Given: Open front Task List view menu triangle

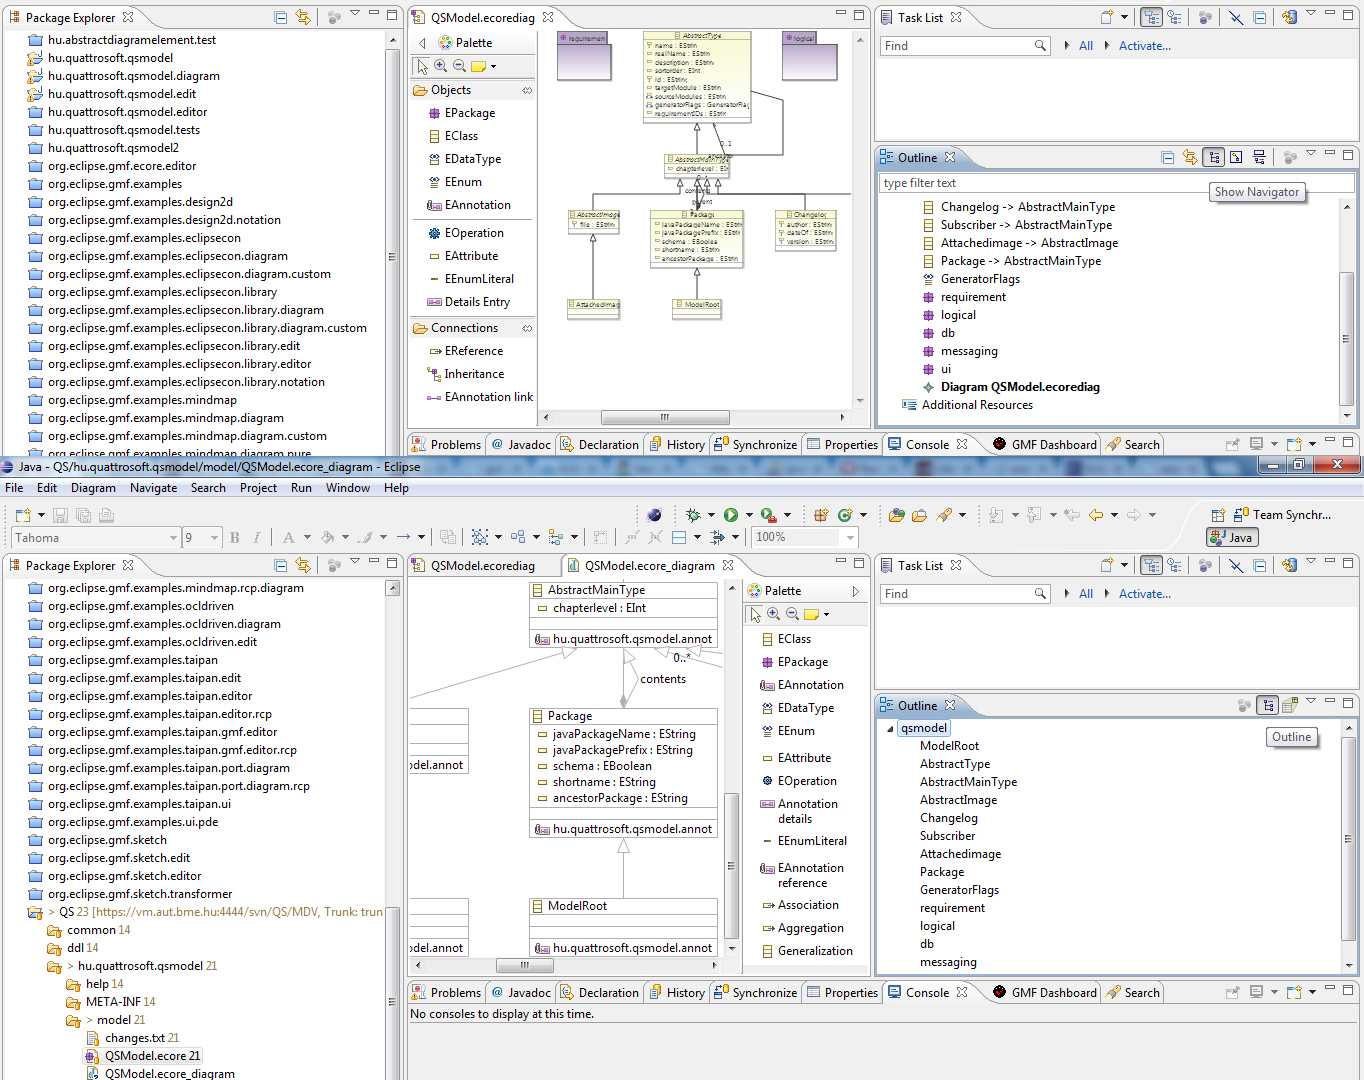Looking at the screenshot, I should 1310,563.
